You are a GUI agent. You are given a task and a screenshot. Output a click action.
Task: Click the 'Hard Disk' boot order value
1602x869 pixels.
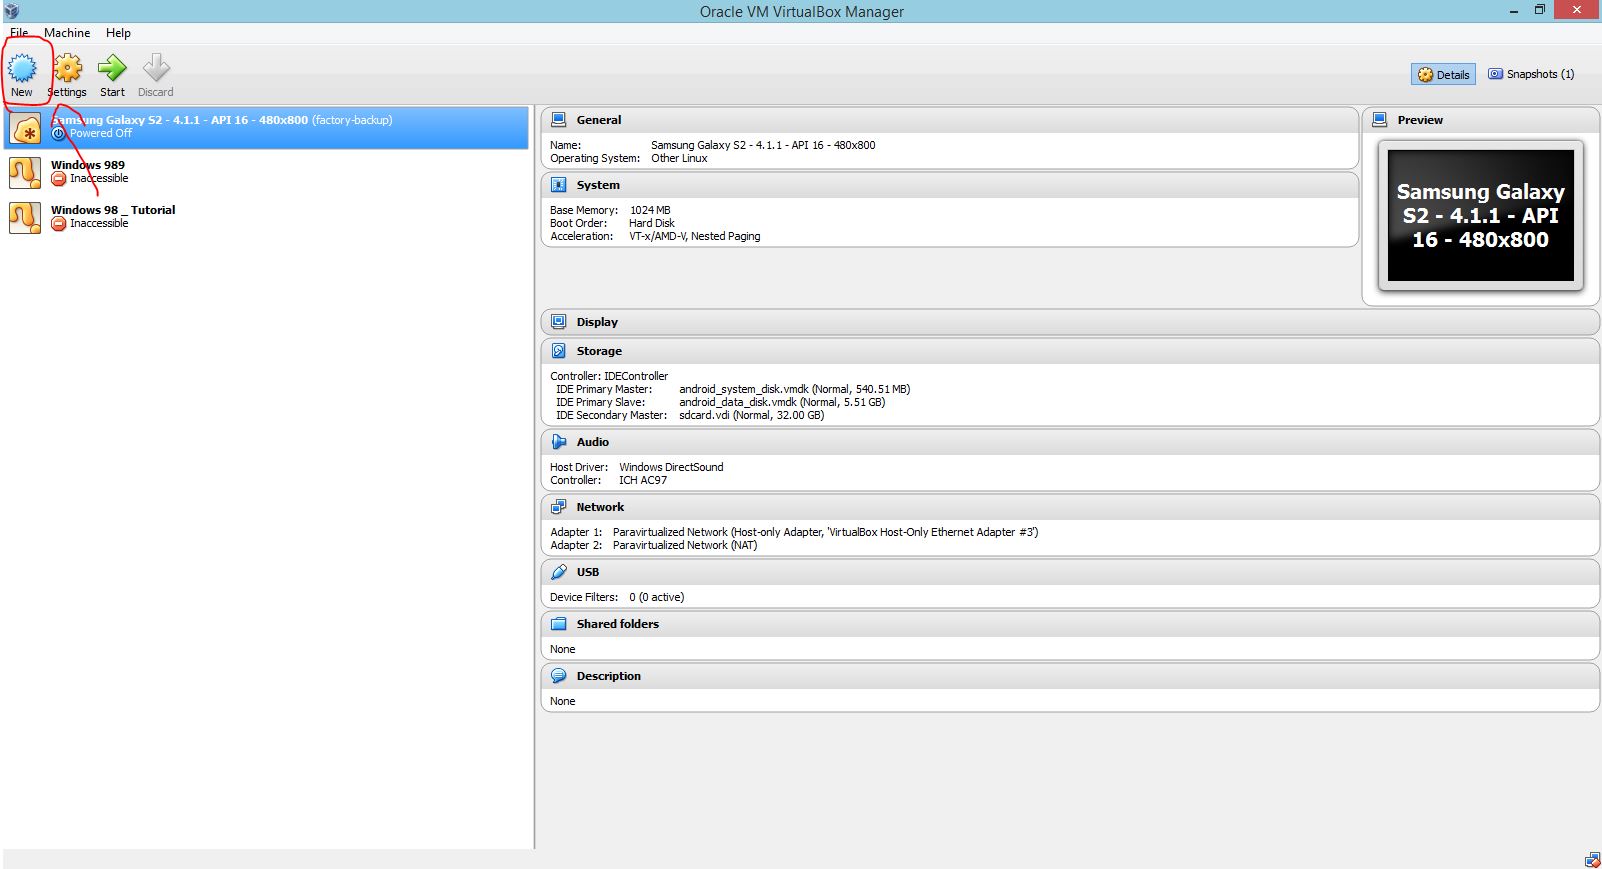tap(652, 223)
